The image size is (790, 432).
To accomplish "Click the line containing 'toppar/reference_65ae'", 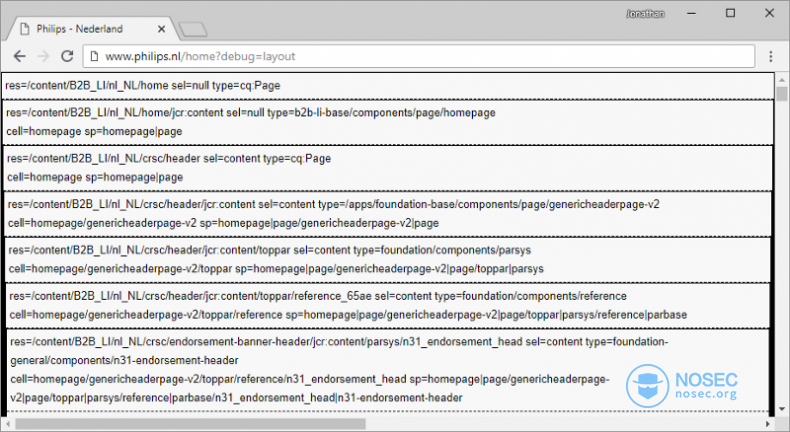I will [318, 296].
